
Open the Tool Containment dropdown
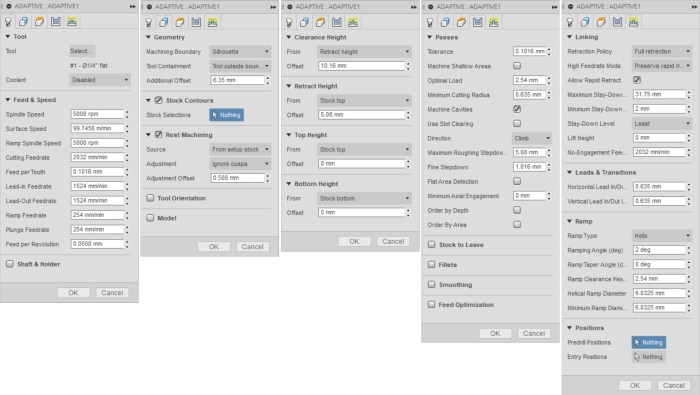click(240, 66)
